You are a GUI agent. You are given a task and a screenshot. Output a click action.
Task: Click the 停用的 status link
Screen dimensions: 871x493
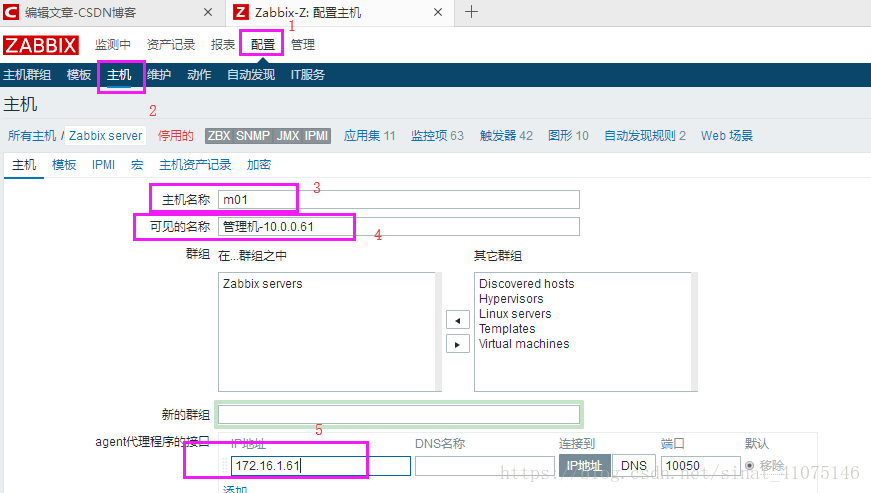176,135
